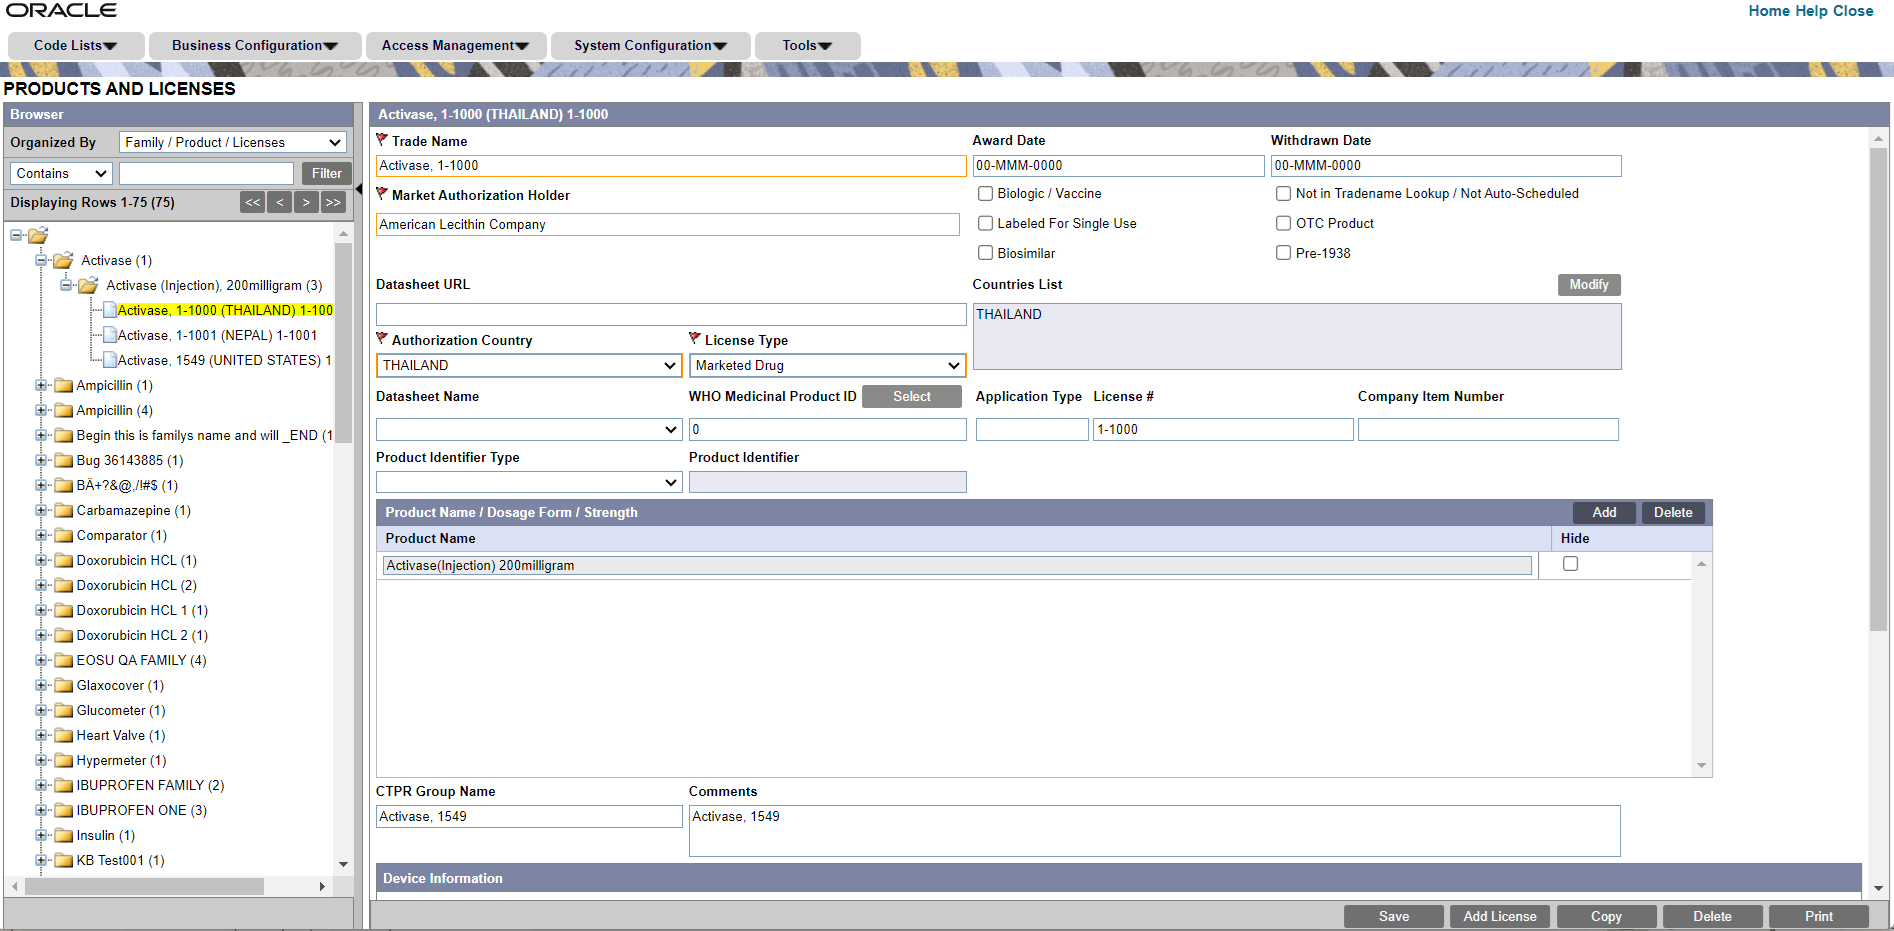The height and width of the screenshot is (931, 1894).
Task: Click the Ampicillin (1) folder icon
Action: 64,385
